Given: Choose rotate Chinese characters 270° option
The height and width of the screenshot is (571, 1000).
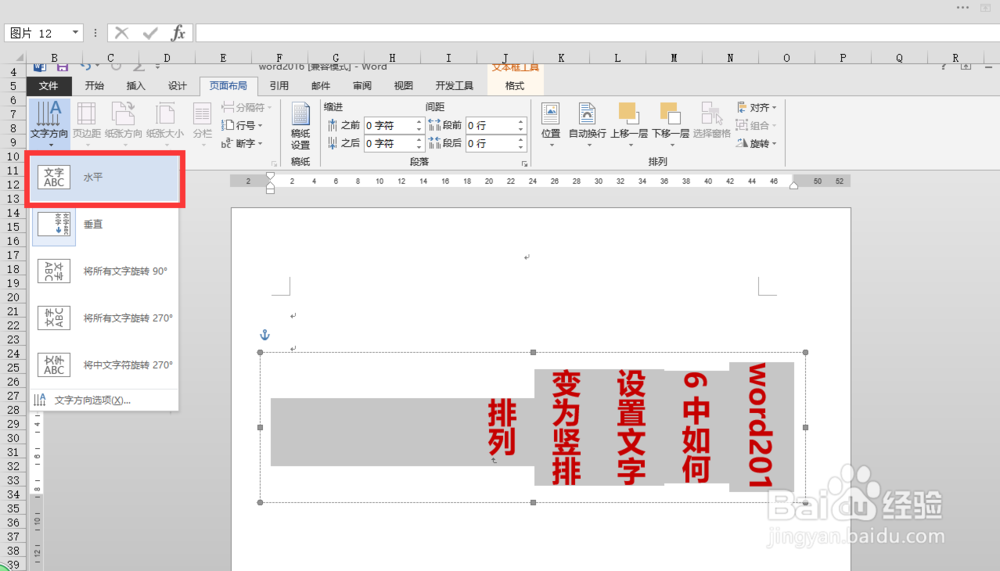Looking at the screenshot, I should (105, 365).
